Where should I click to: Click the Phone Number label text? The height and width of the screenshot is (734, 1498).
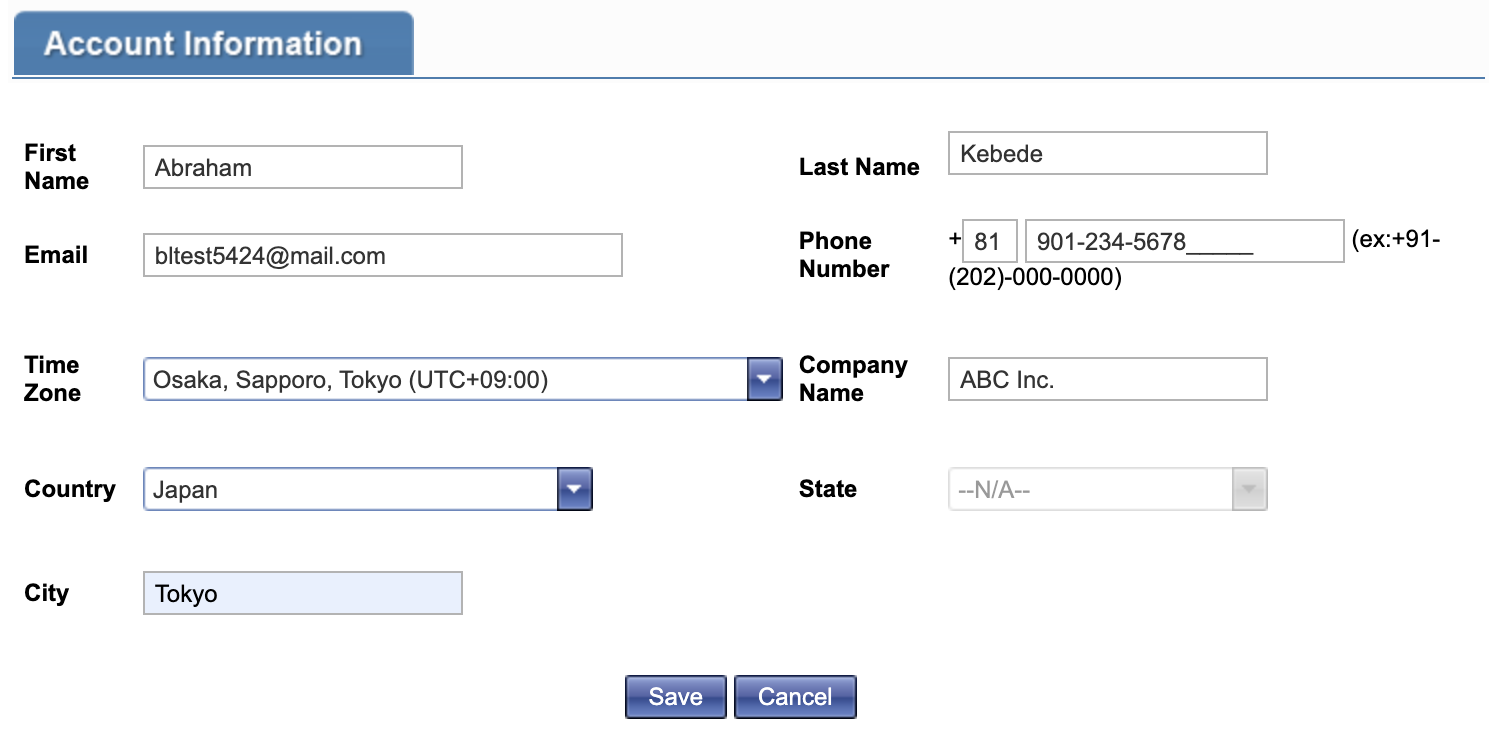(x=843, y=255)
